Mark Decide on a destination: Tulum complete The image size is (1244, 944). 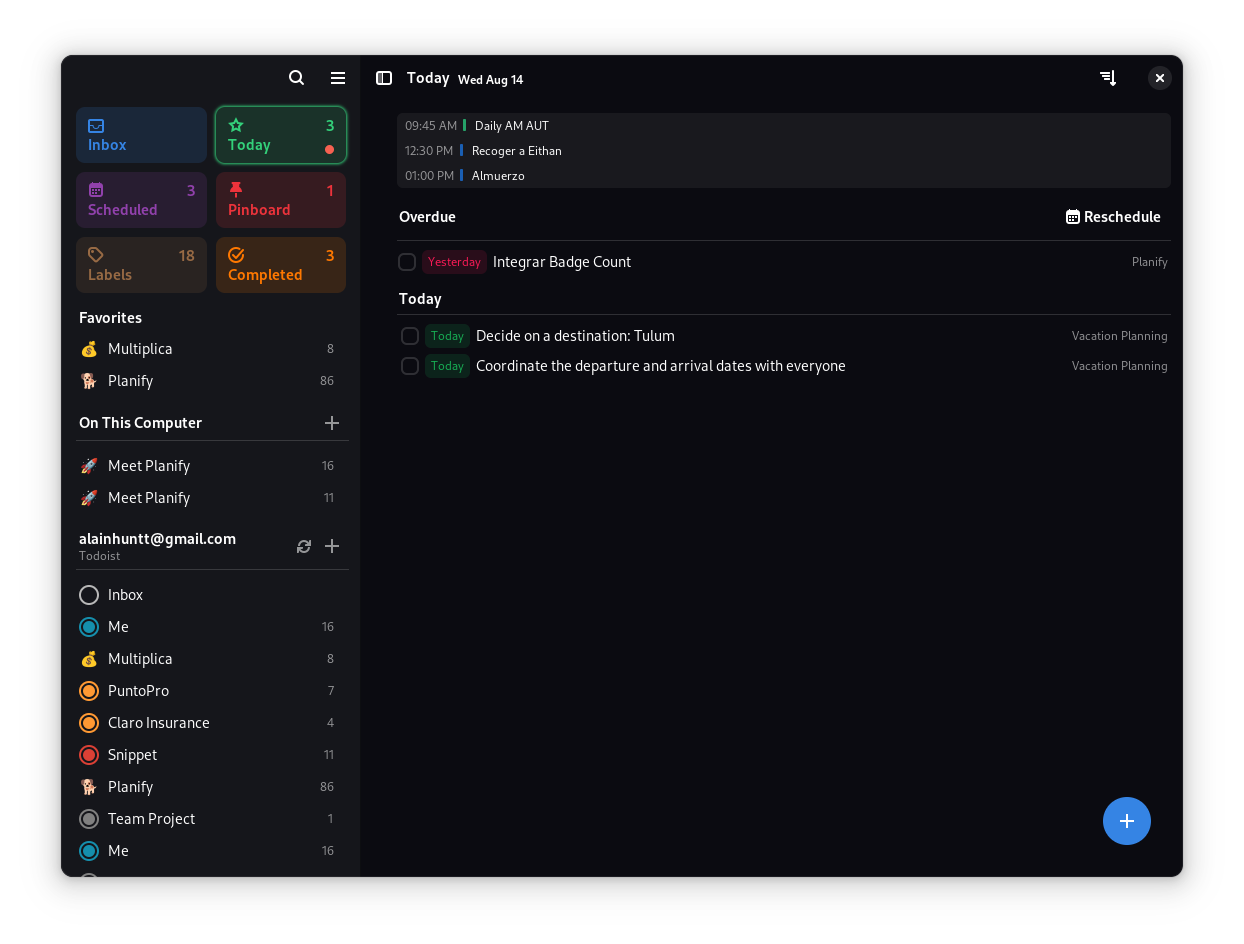(x=409, y=336)
